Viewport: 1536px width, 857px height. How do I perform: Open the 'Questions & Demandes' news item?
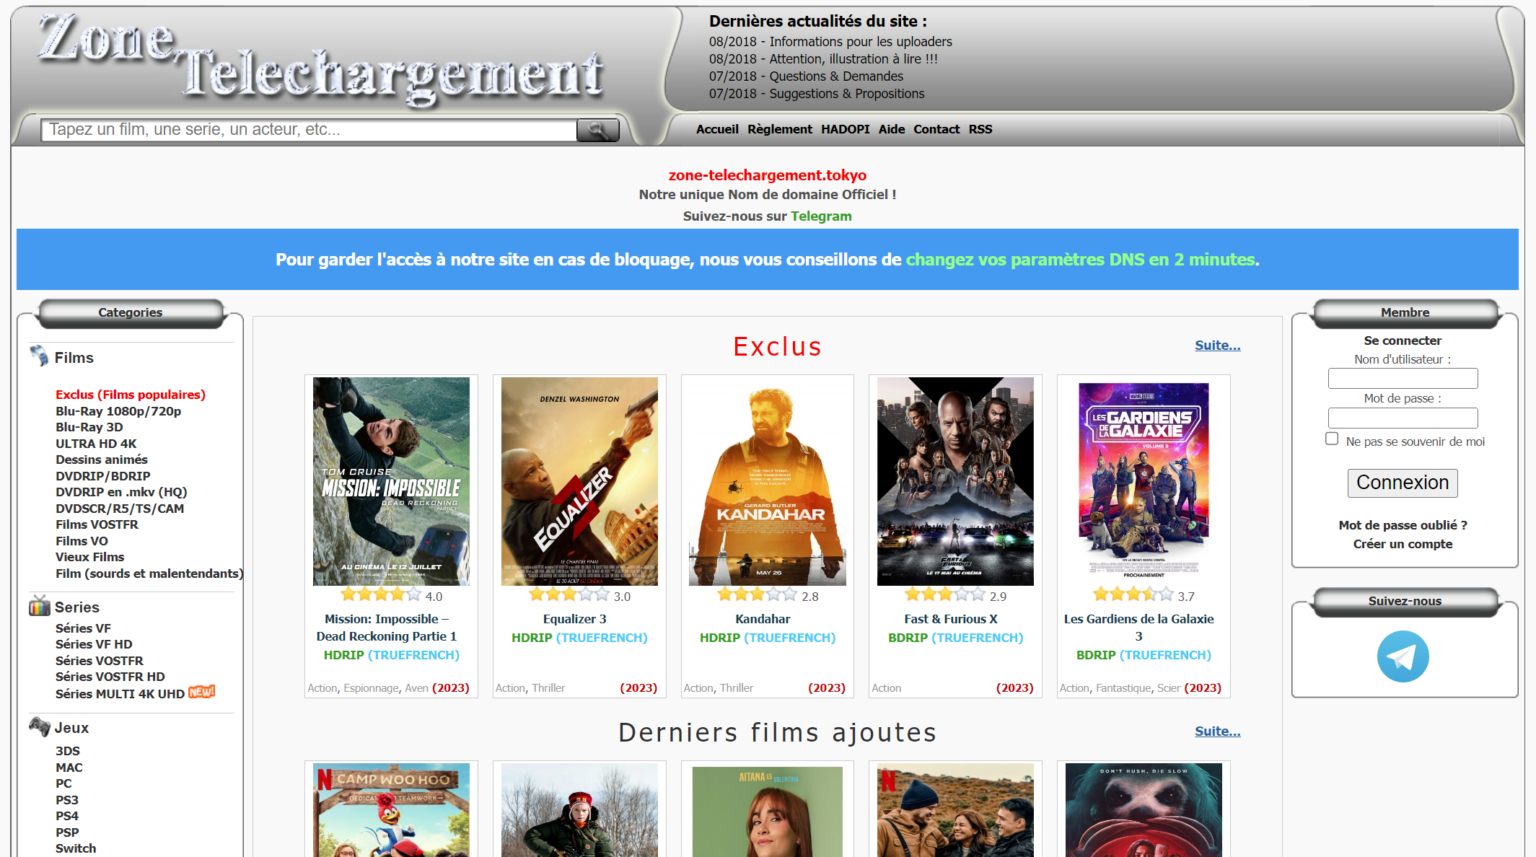click(x=836, y=76)
